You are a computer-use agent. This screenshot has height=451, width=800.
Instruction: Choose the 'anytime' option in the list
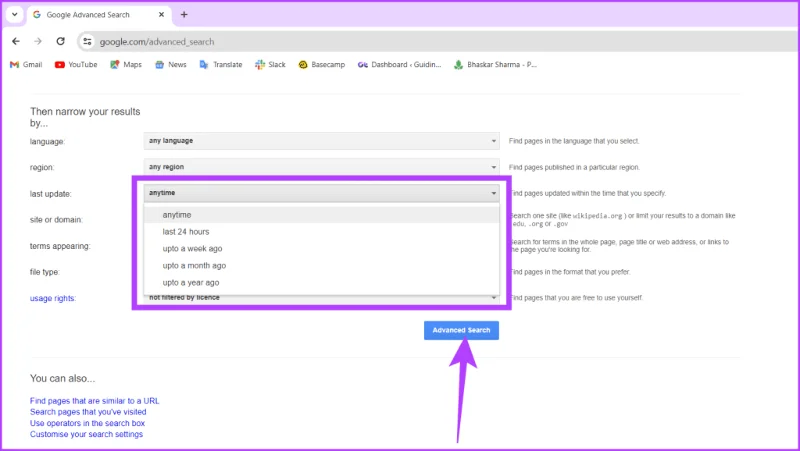tap(321, 215)
